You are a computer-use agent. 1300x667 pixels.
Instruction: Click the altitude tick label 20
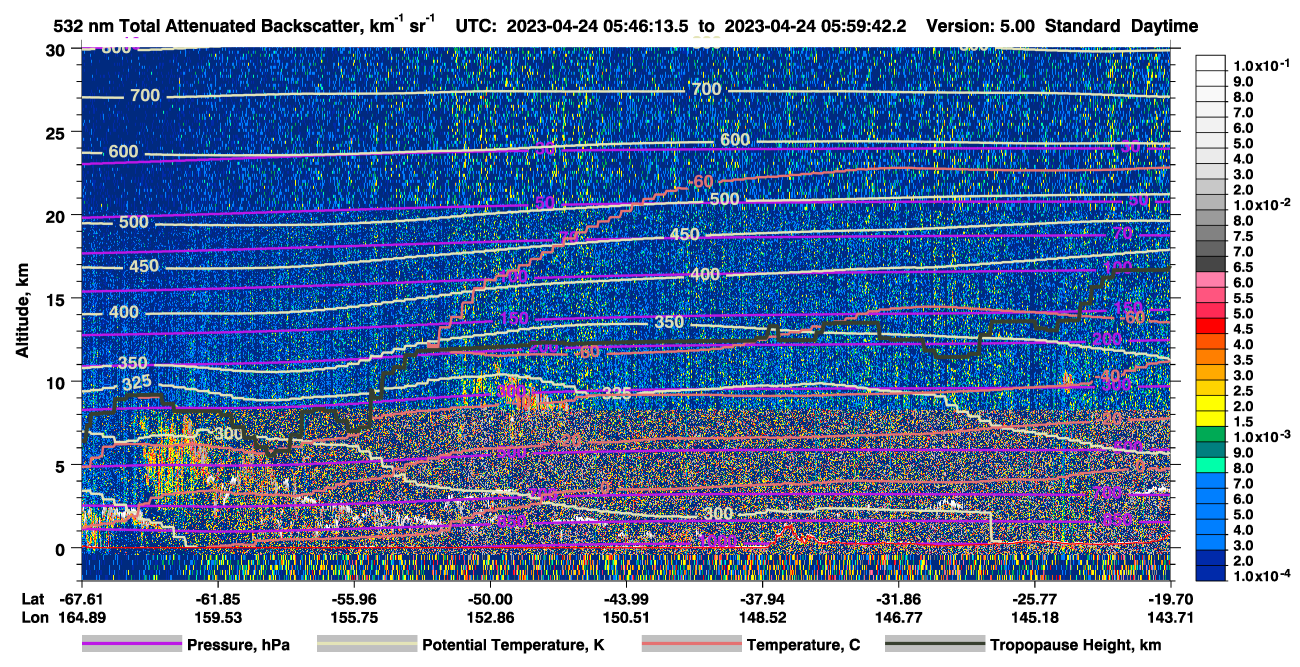56,215
